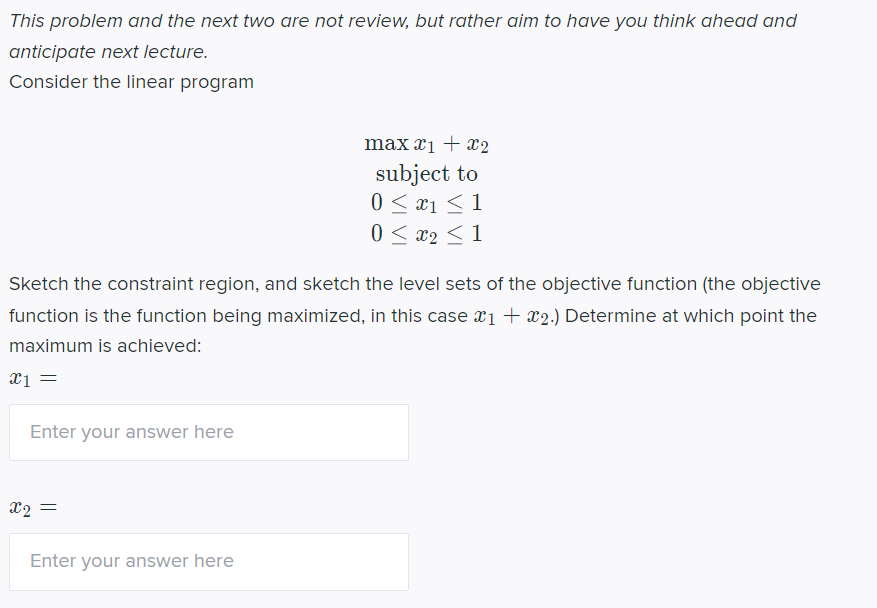Click the 'max x1 + x2' objective expression
This screenshot has height=608, width=877.
[426, 143]
